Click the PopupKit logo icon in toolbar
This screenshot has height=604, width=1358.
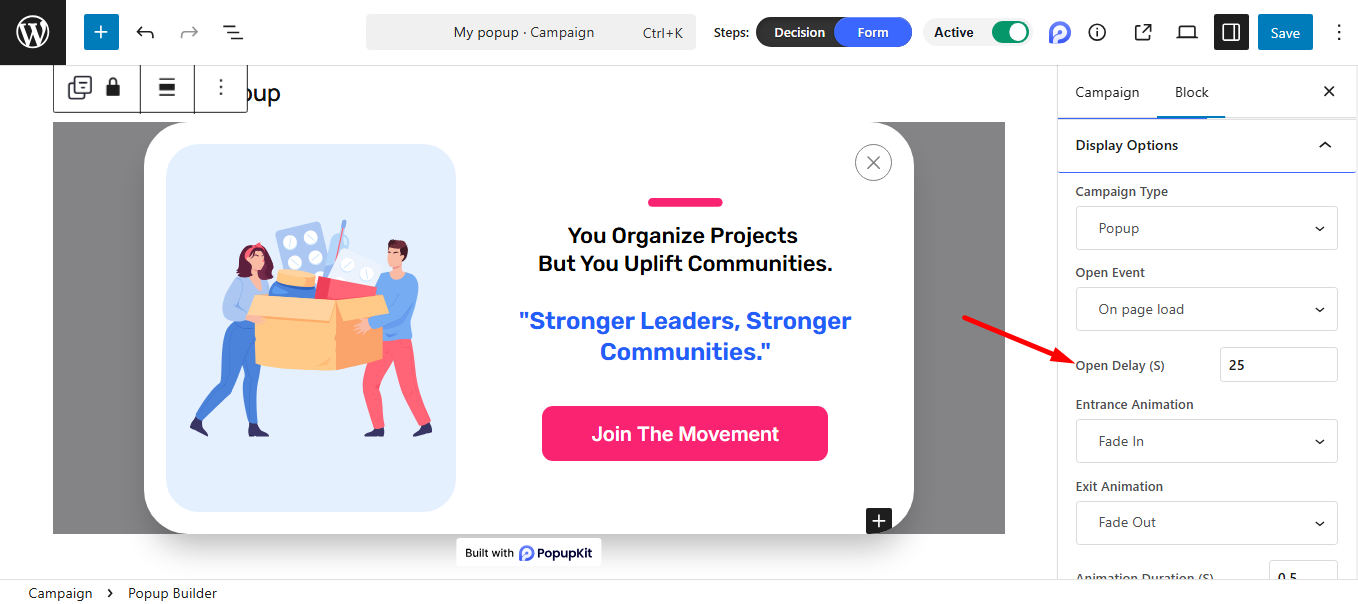pyautogui.click(x=1060, y=33)
